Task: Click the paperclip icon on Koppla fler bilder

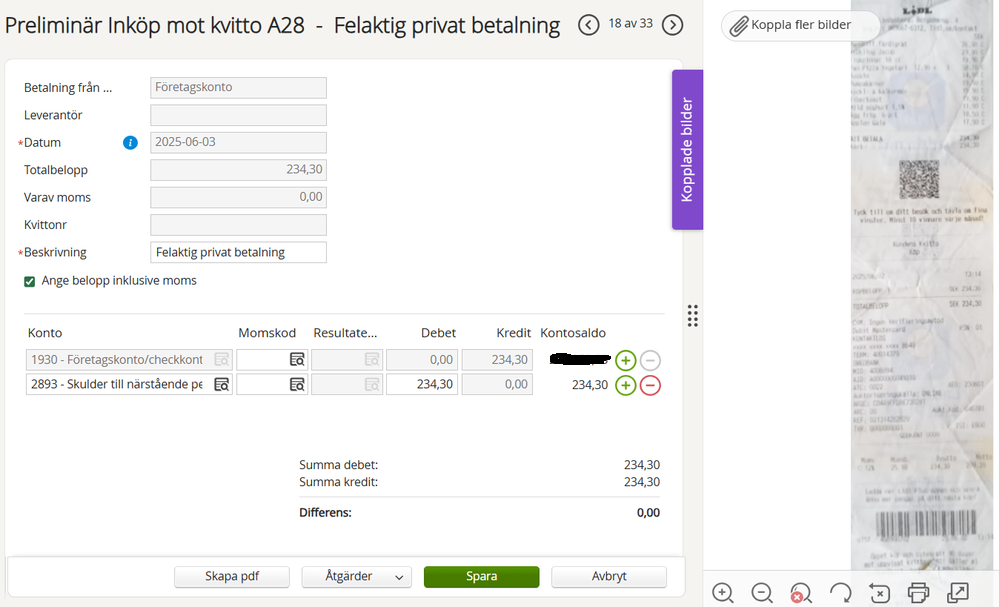Action: pos(738,26)
